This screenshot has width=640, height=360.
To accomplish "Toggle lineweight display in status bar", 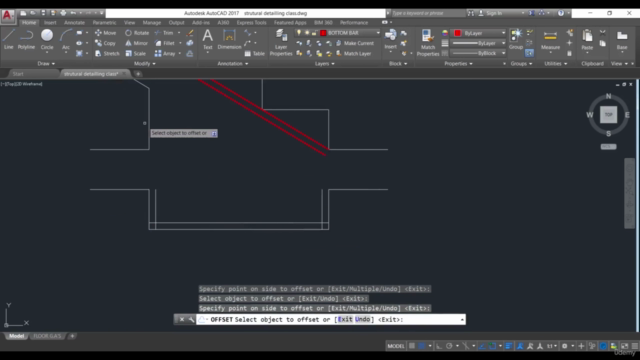I will point(509,346).
